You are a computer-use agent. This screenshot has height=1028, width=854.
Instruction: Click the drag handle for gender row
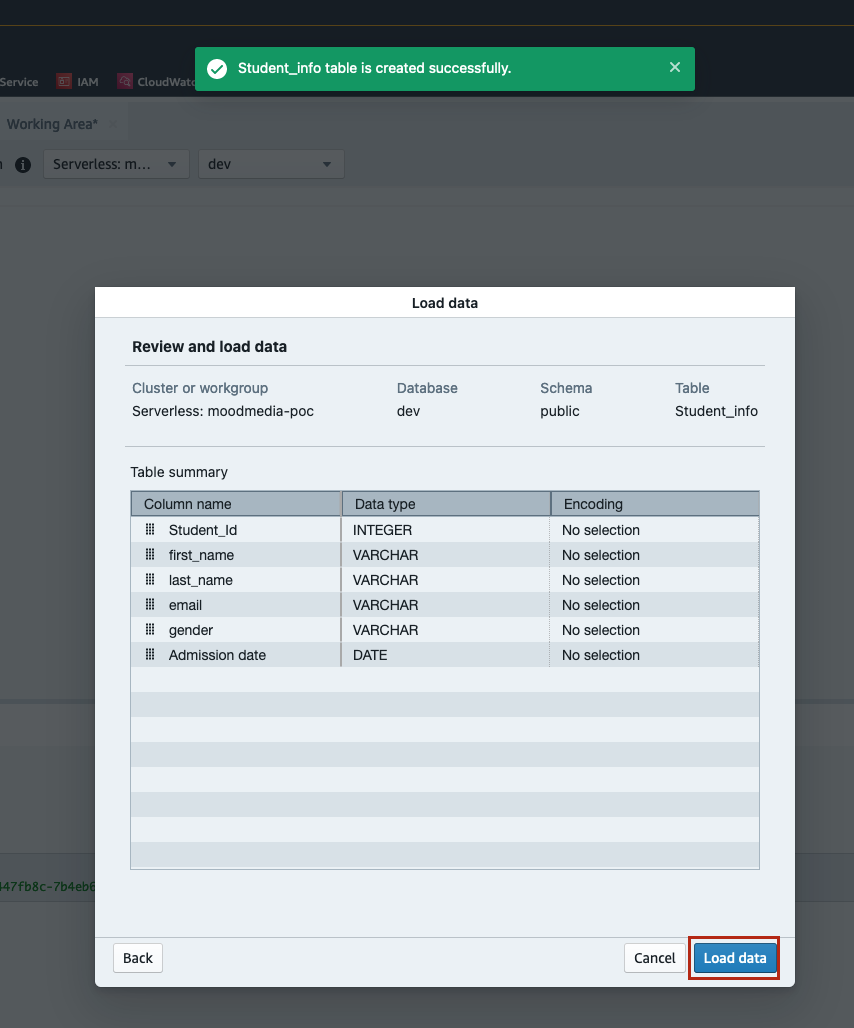pos(150,629)
